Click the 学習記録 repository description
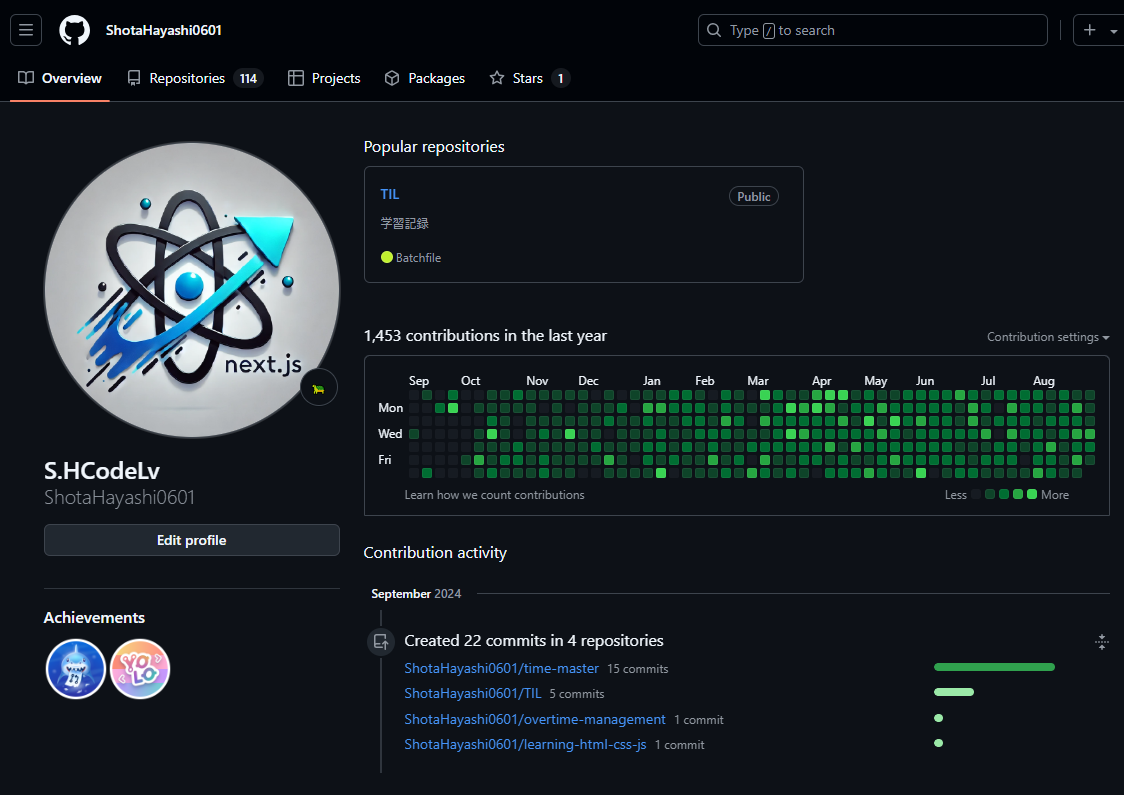The width and height of the screenshot is (1124, 795). pos(404,224)
